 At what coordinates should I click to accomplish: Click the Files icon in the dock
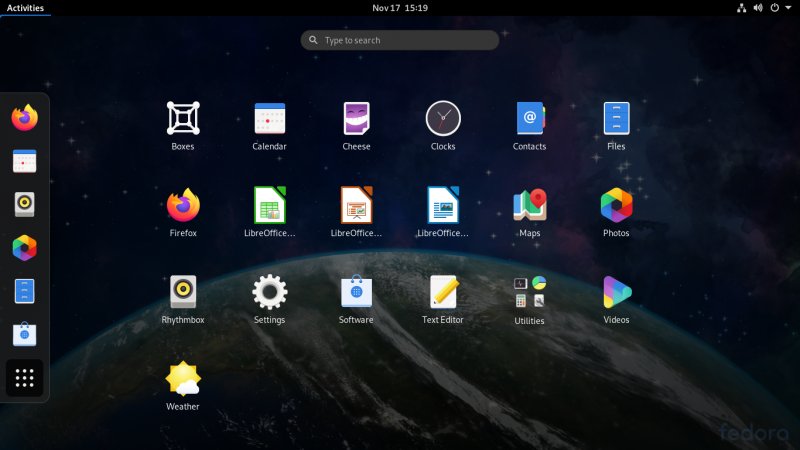coord(24,291)
